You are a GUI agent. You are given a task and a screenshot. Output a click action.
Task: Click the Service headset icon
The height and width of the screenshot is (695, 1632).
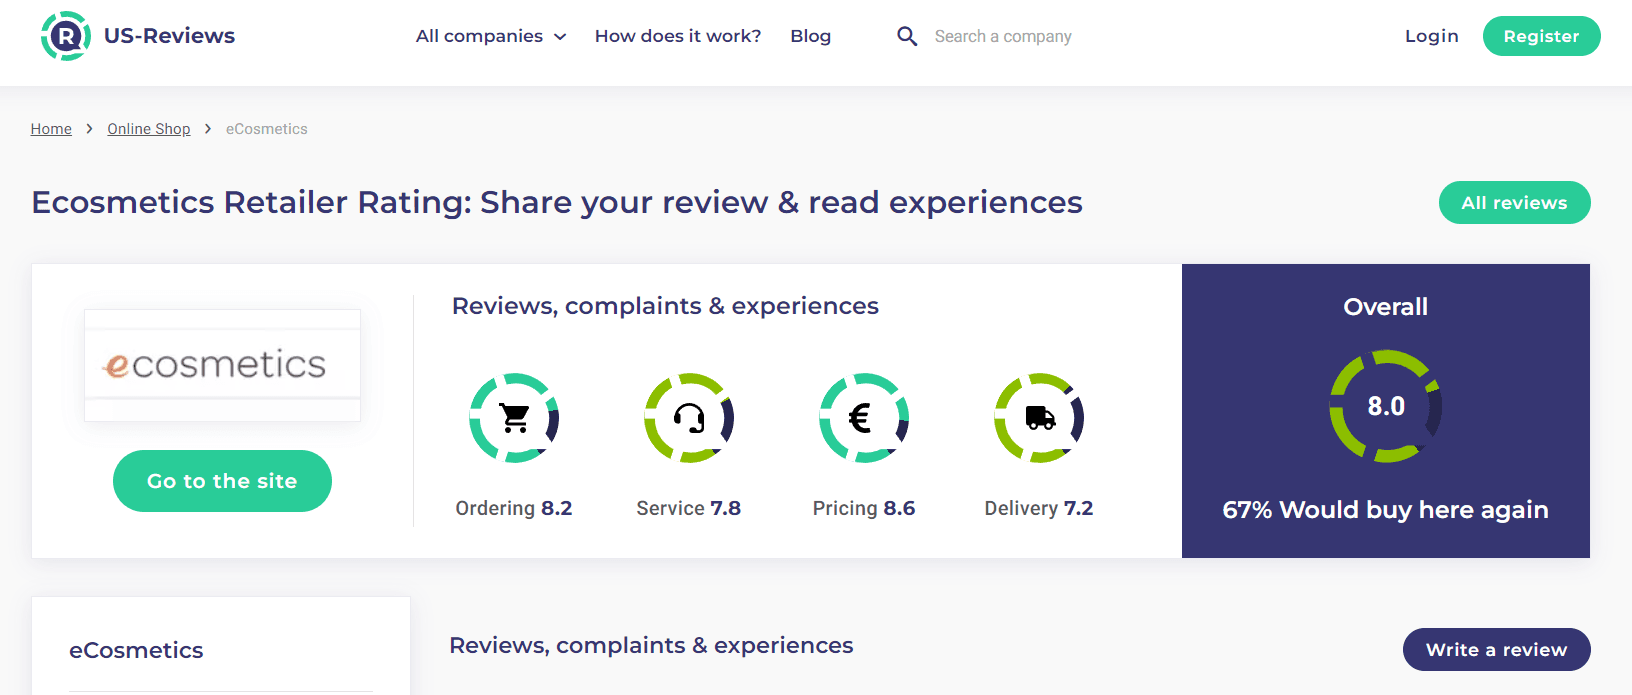tap(689, 418)
